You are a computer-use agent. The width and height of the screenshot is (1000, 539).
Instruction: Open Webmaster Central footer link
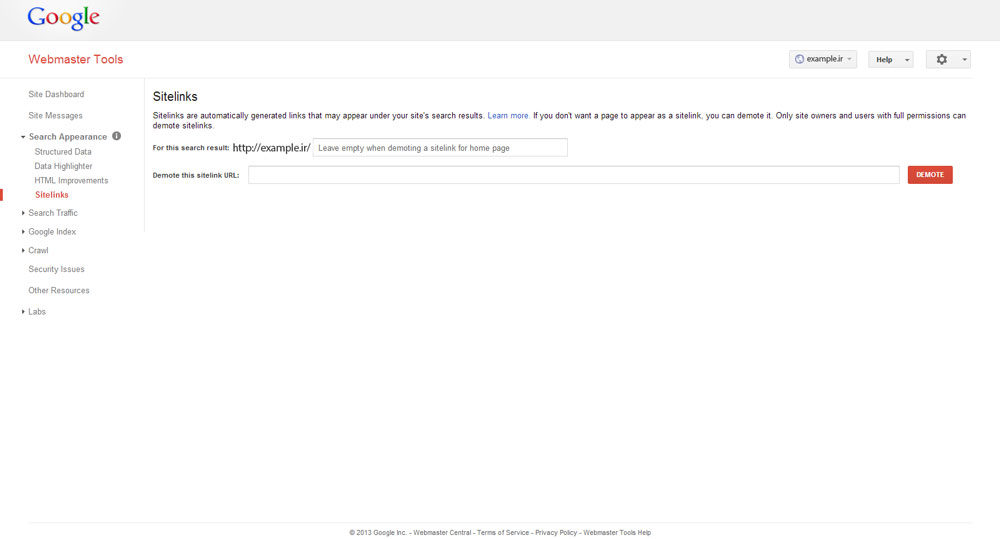coord(442,533)
